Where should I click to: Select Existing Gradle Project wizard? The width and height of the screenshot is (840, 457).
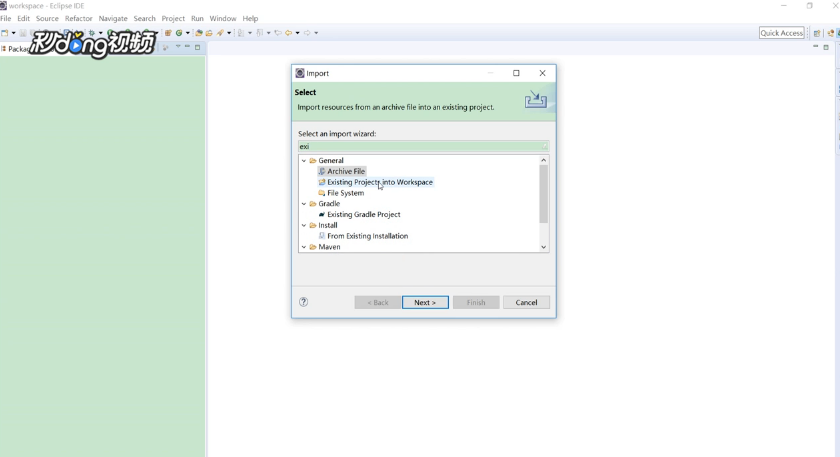[359, 214]
